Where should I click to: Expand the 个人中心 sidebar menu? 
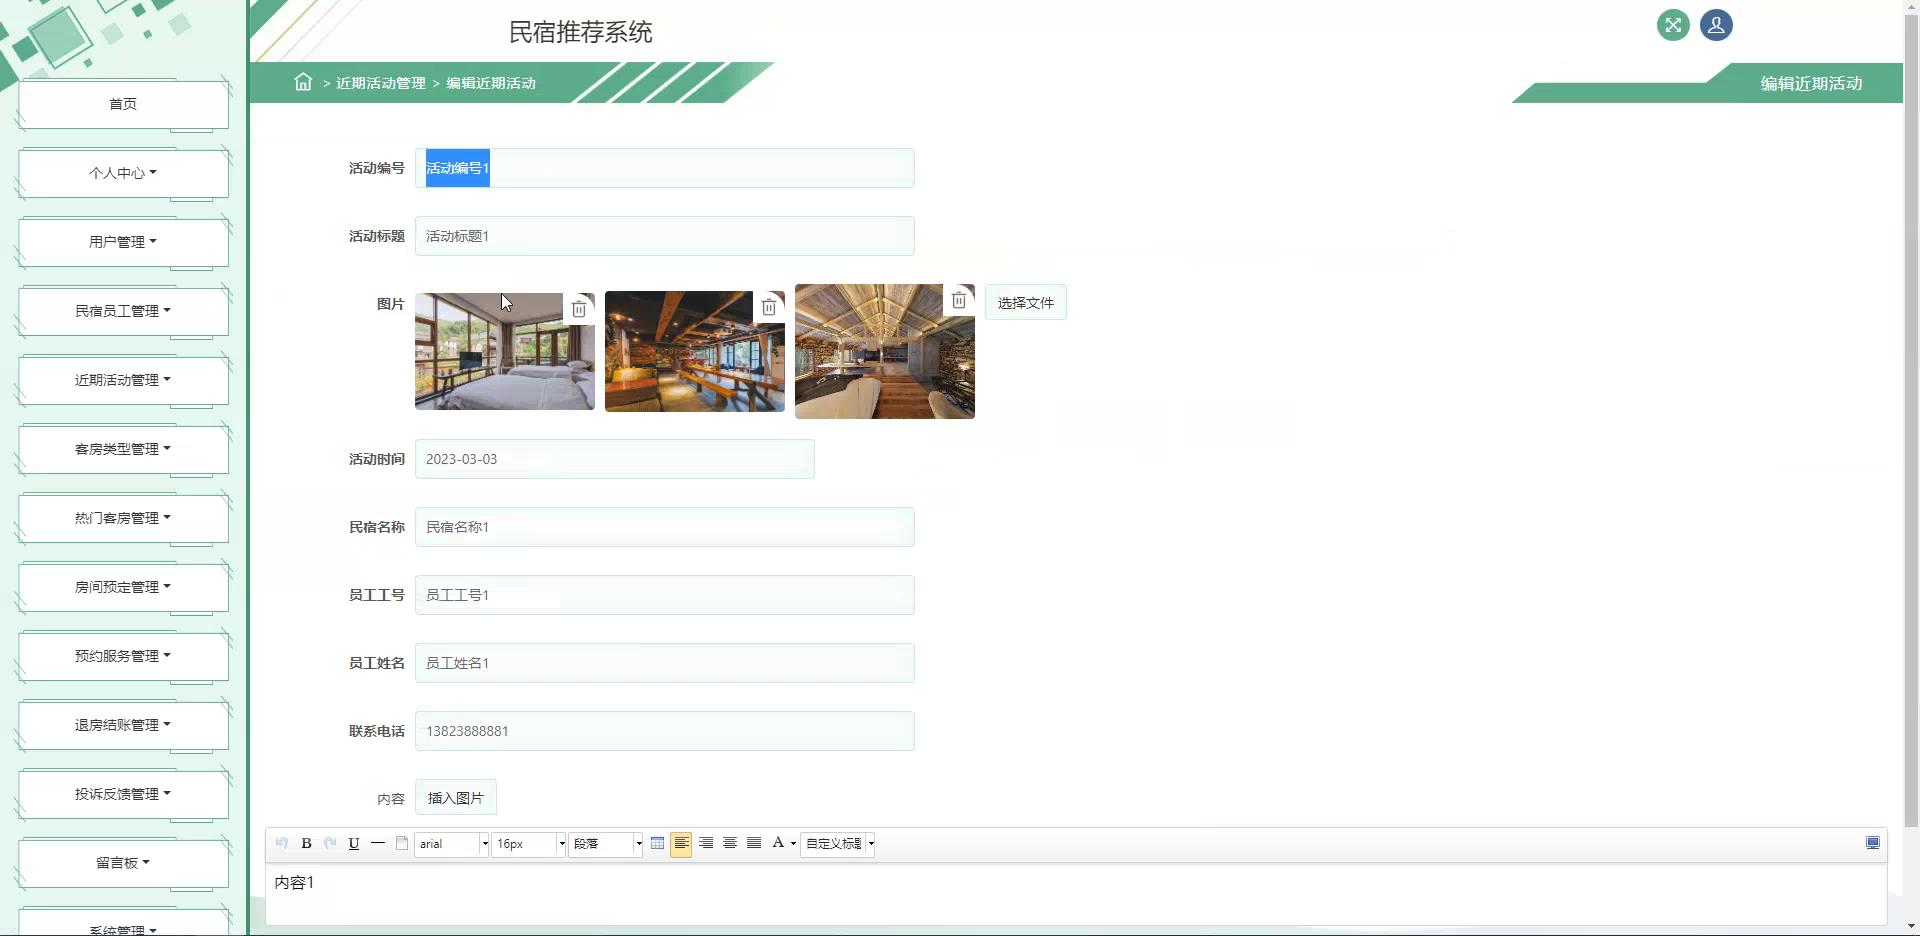click(x=123, y=173)
